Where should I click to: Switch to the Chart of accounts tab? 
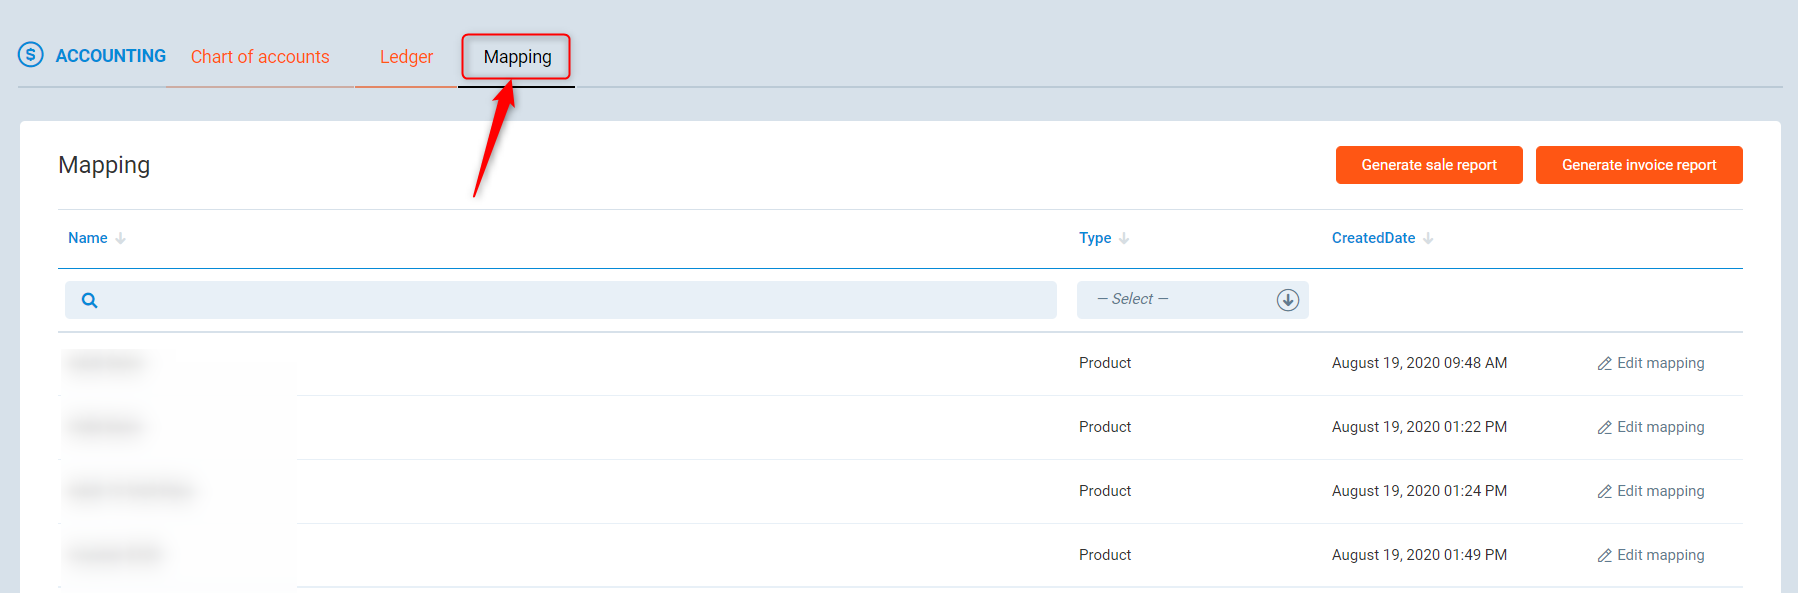pyautogui.click(x=260, y=57)
